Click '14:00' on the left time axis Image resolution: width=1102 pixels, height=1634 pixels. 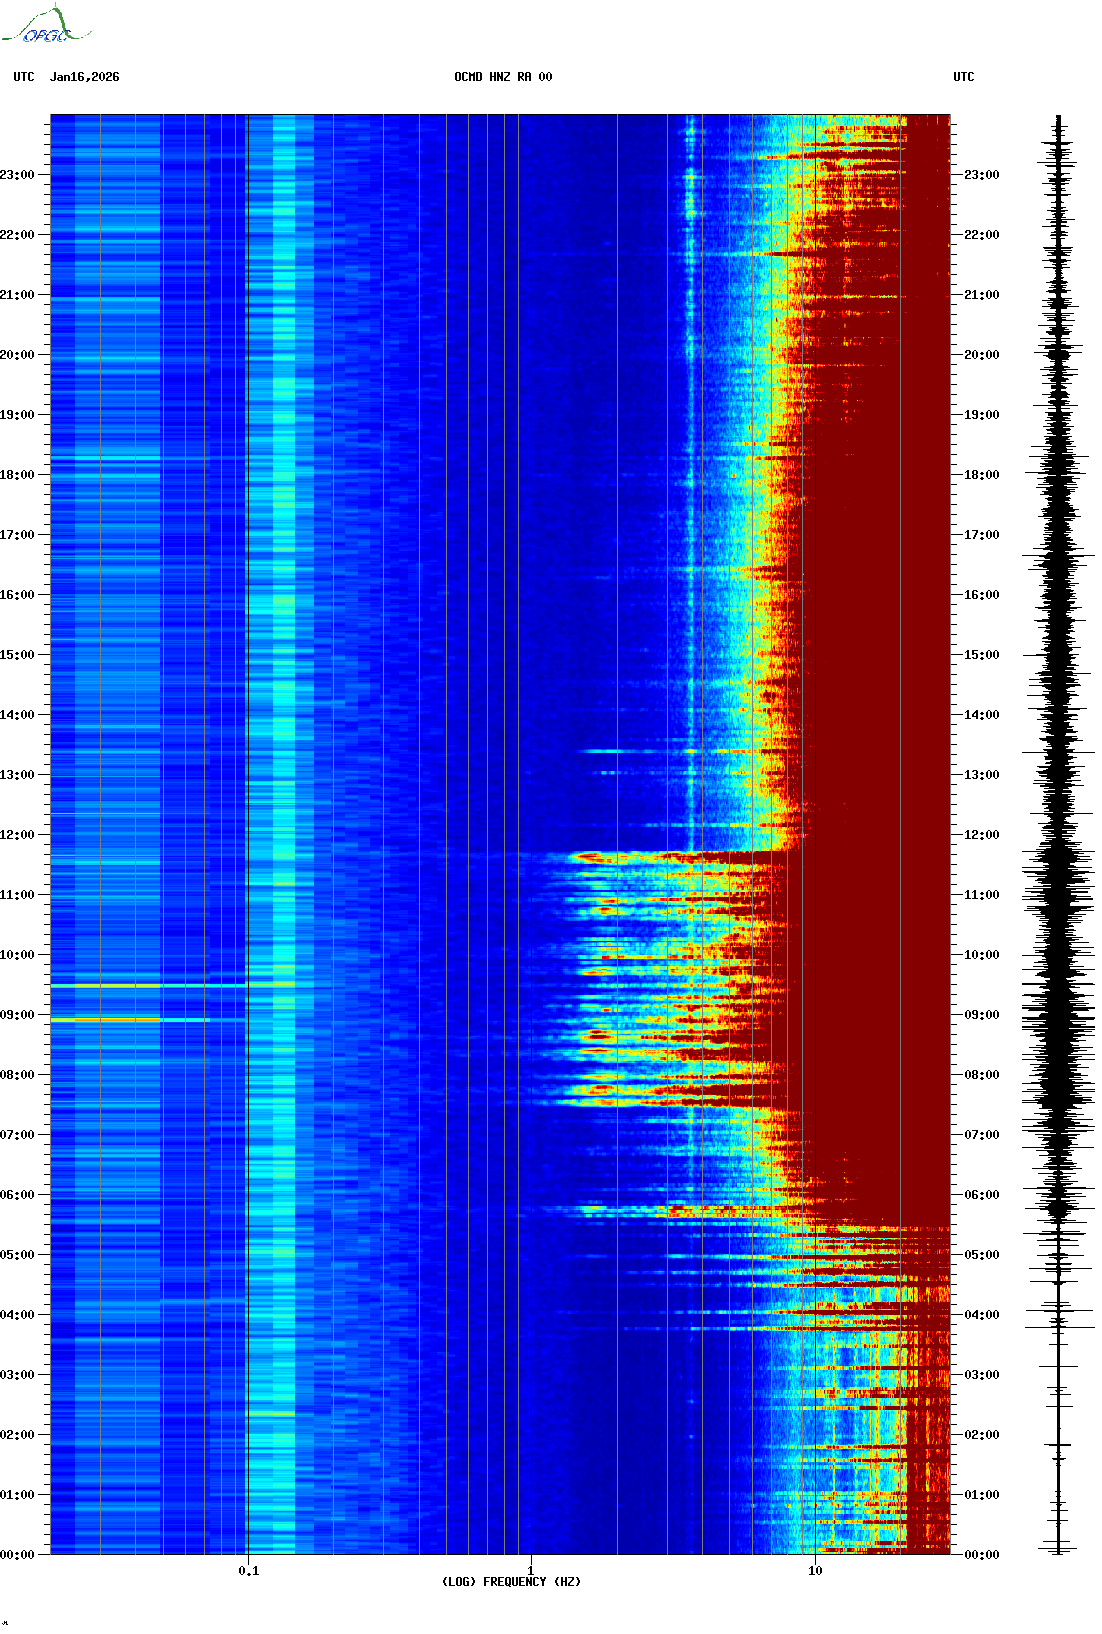(x=17, y=715)
